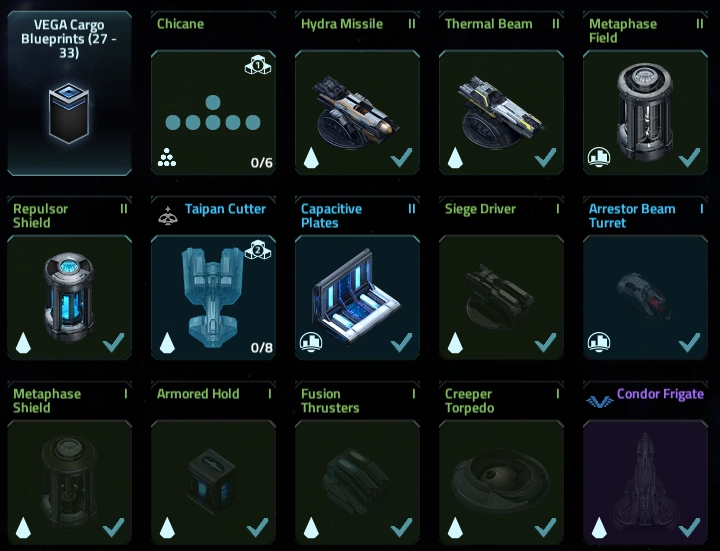Toggle checkmark on Armored Hold card
This screenshot has height=551, width=720.
click(x=258, y=528)
